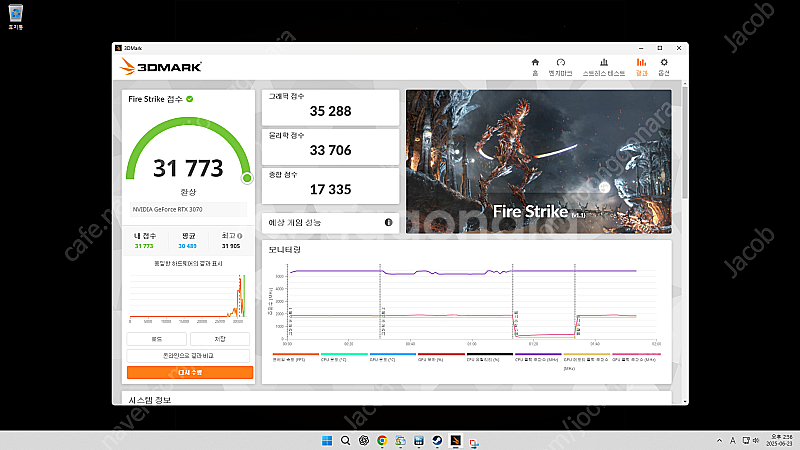This screenshot has width=800, height=450.
Task: Click the vertical scrollbar of the results page
Action: (x=684, y=150)
